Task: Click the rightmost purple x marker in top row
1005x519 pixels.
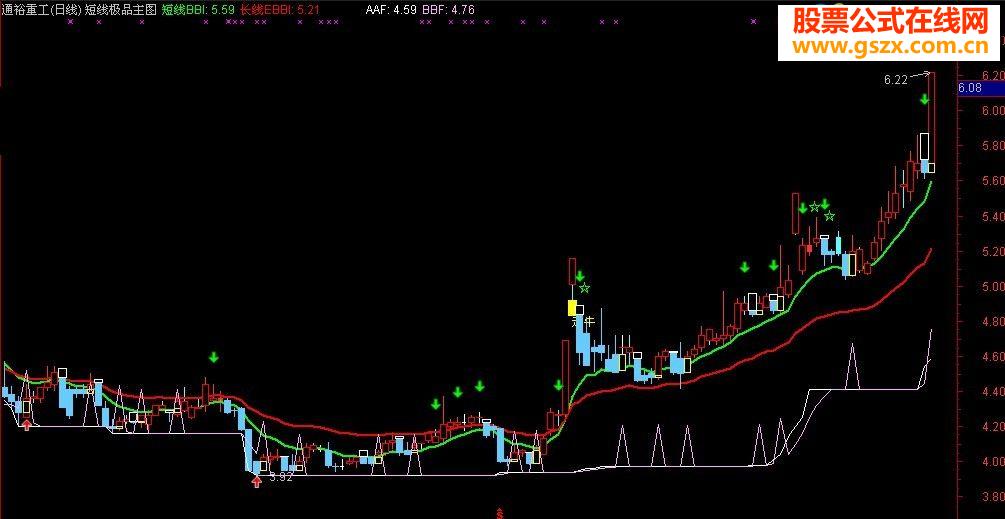Action: coord(753,22)
